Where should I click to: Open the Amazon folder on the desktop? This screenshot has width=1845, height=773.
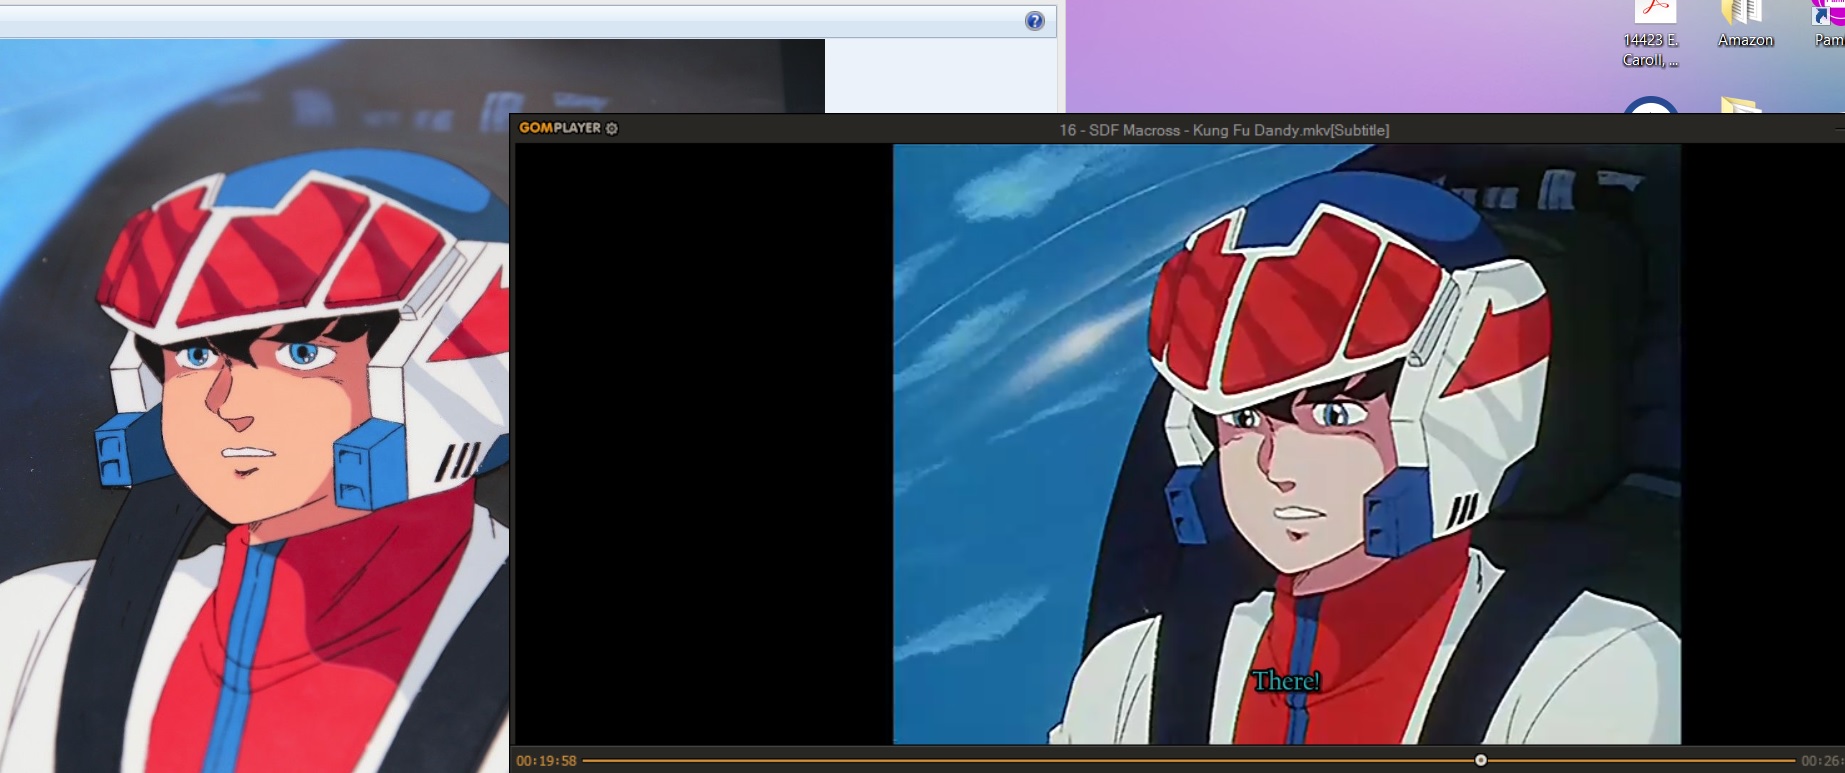click(1745, 25)
